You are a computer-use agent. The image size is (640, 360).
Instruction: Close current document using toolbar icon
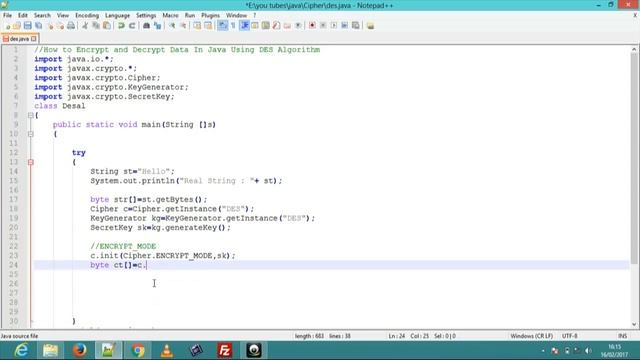pos(50,26)
